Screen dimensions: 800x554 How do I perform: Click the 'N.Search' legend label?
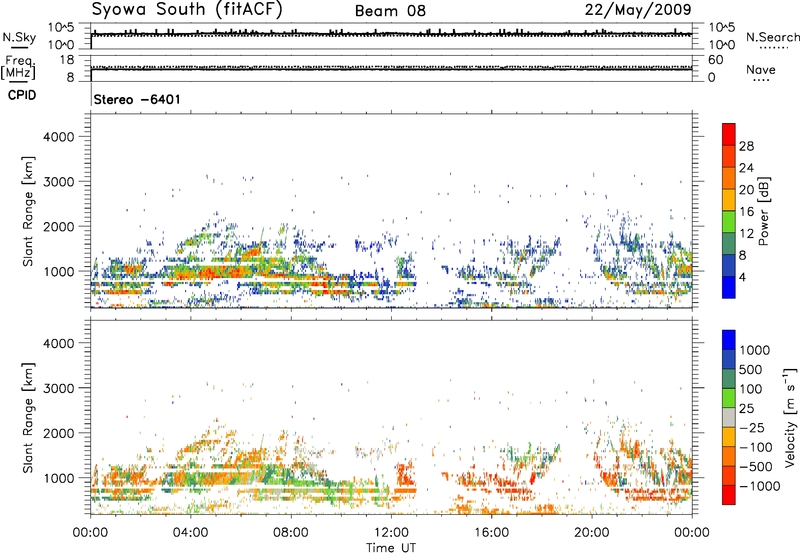coord(773,37)
